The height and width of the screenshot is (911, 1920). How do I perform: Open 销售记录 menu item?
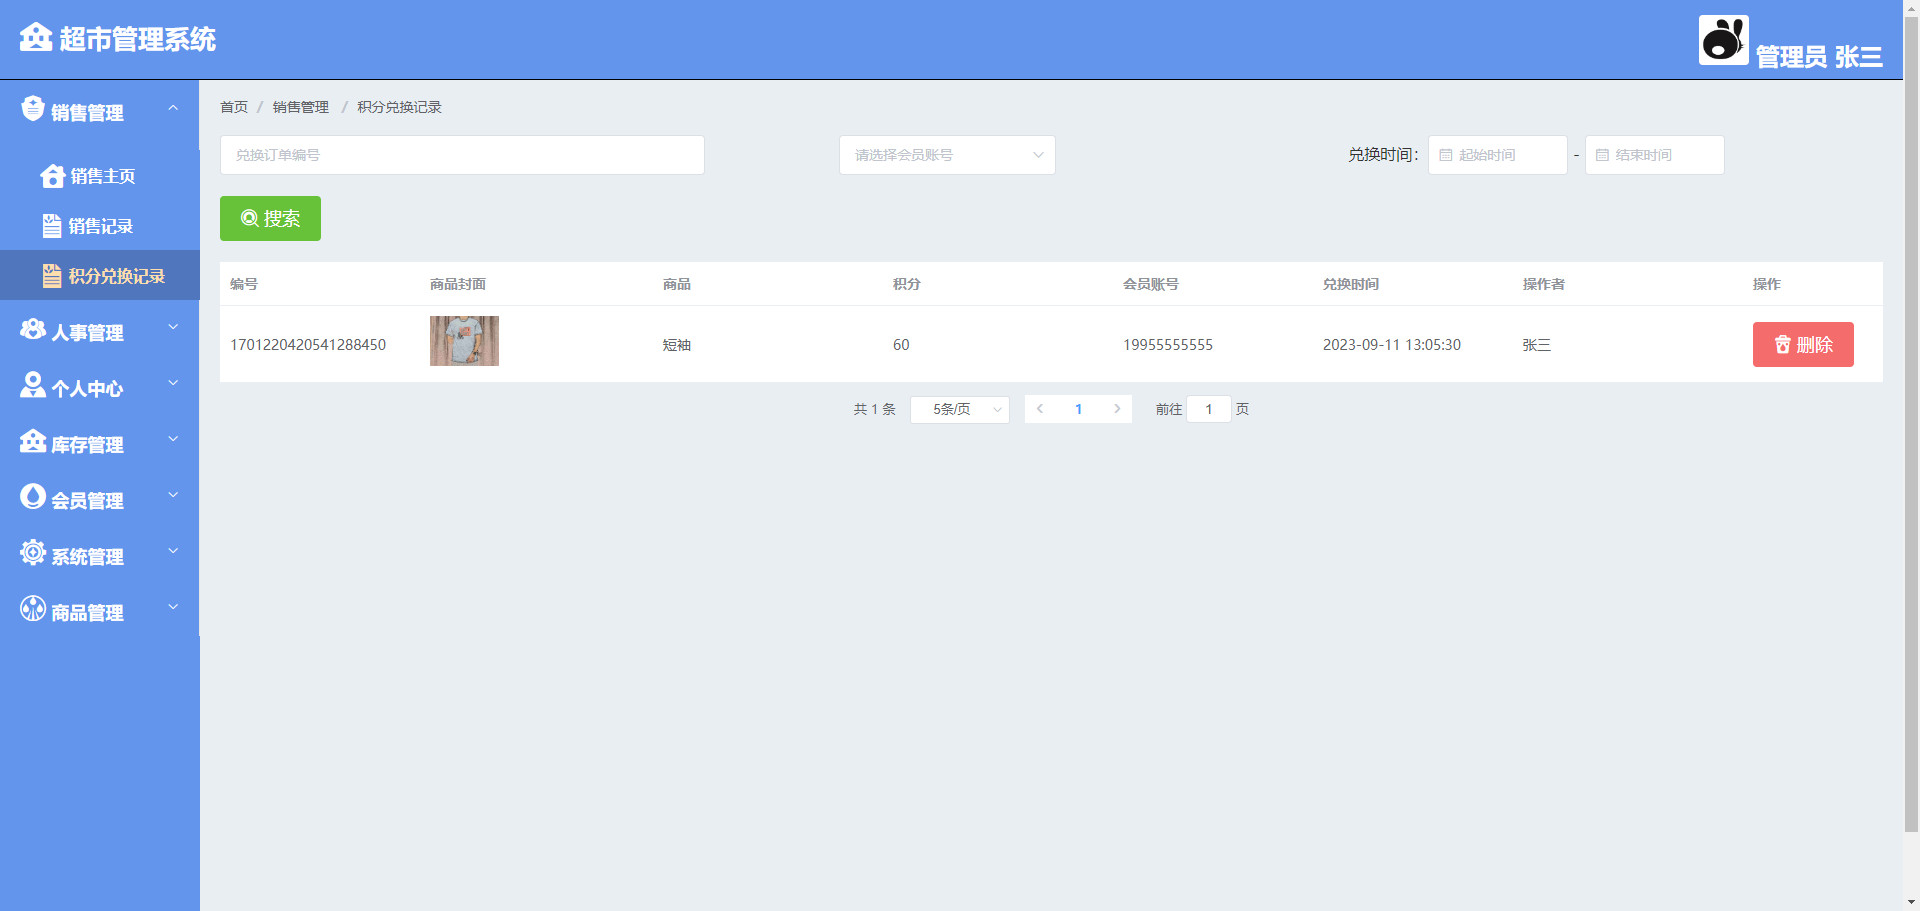100,226
